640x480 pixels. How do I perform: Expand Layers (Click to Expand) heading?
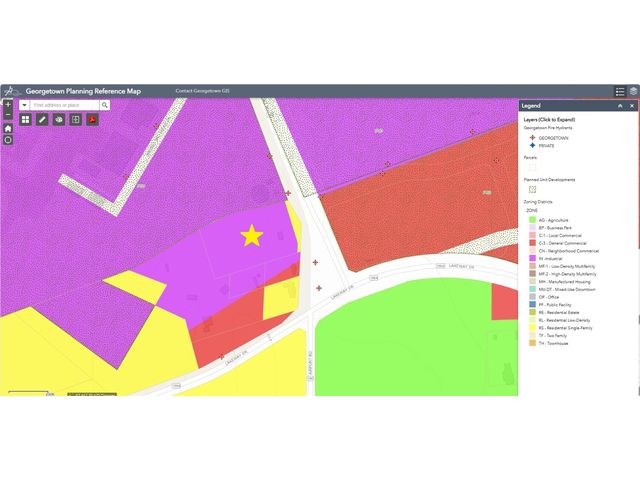550,118
